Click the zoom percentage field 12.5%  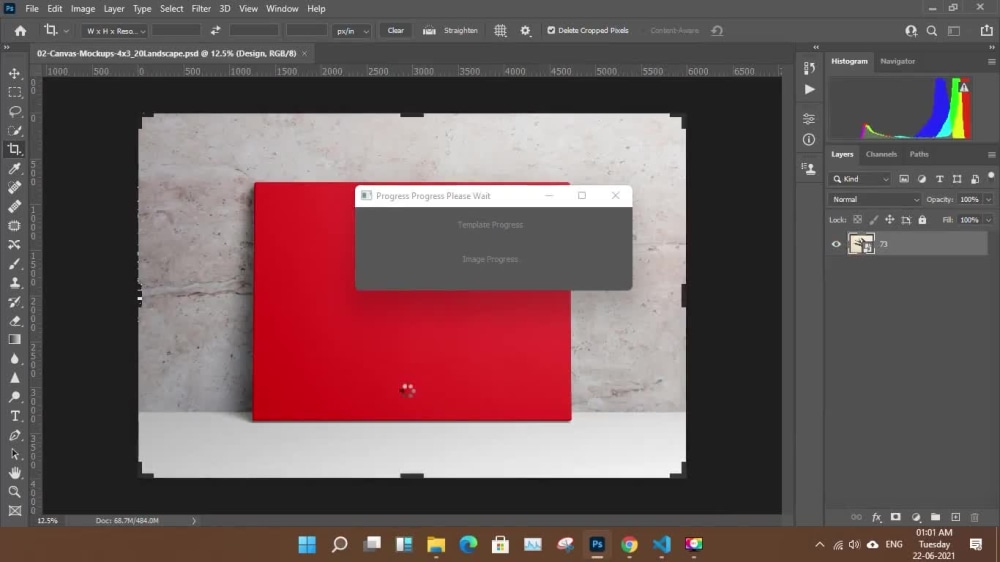48,521
